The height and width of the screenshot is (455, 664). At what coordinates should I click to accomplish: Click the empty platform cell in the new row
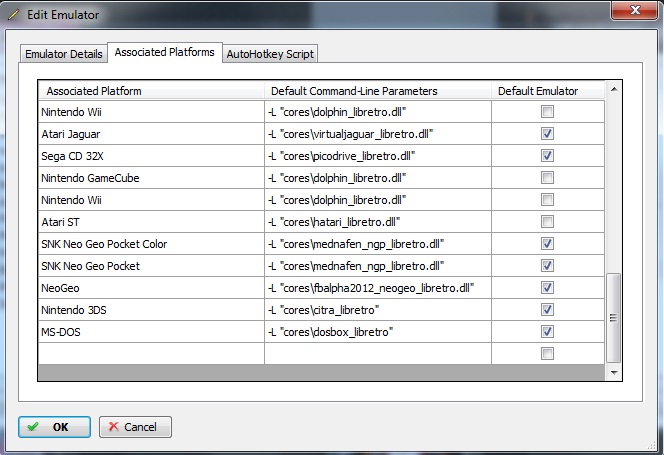pos(151,354)
